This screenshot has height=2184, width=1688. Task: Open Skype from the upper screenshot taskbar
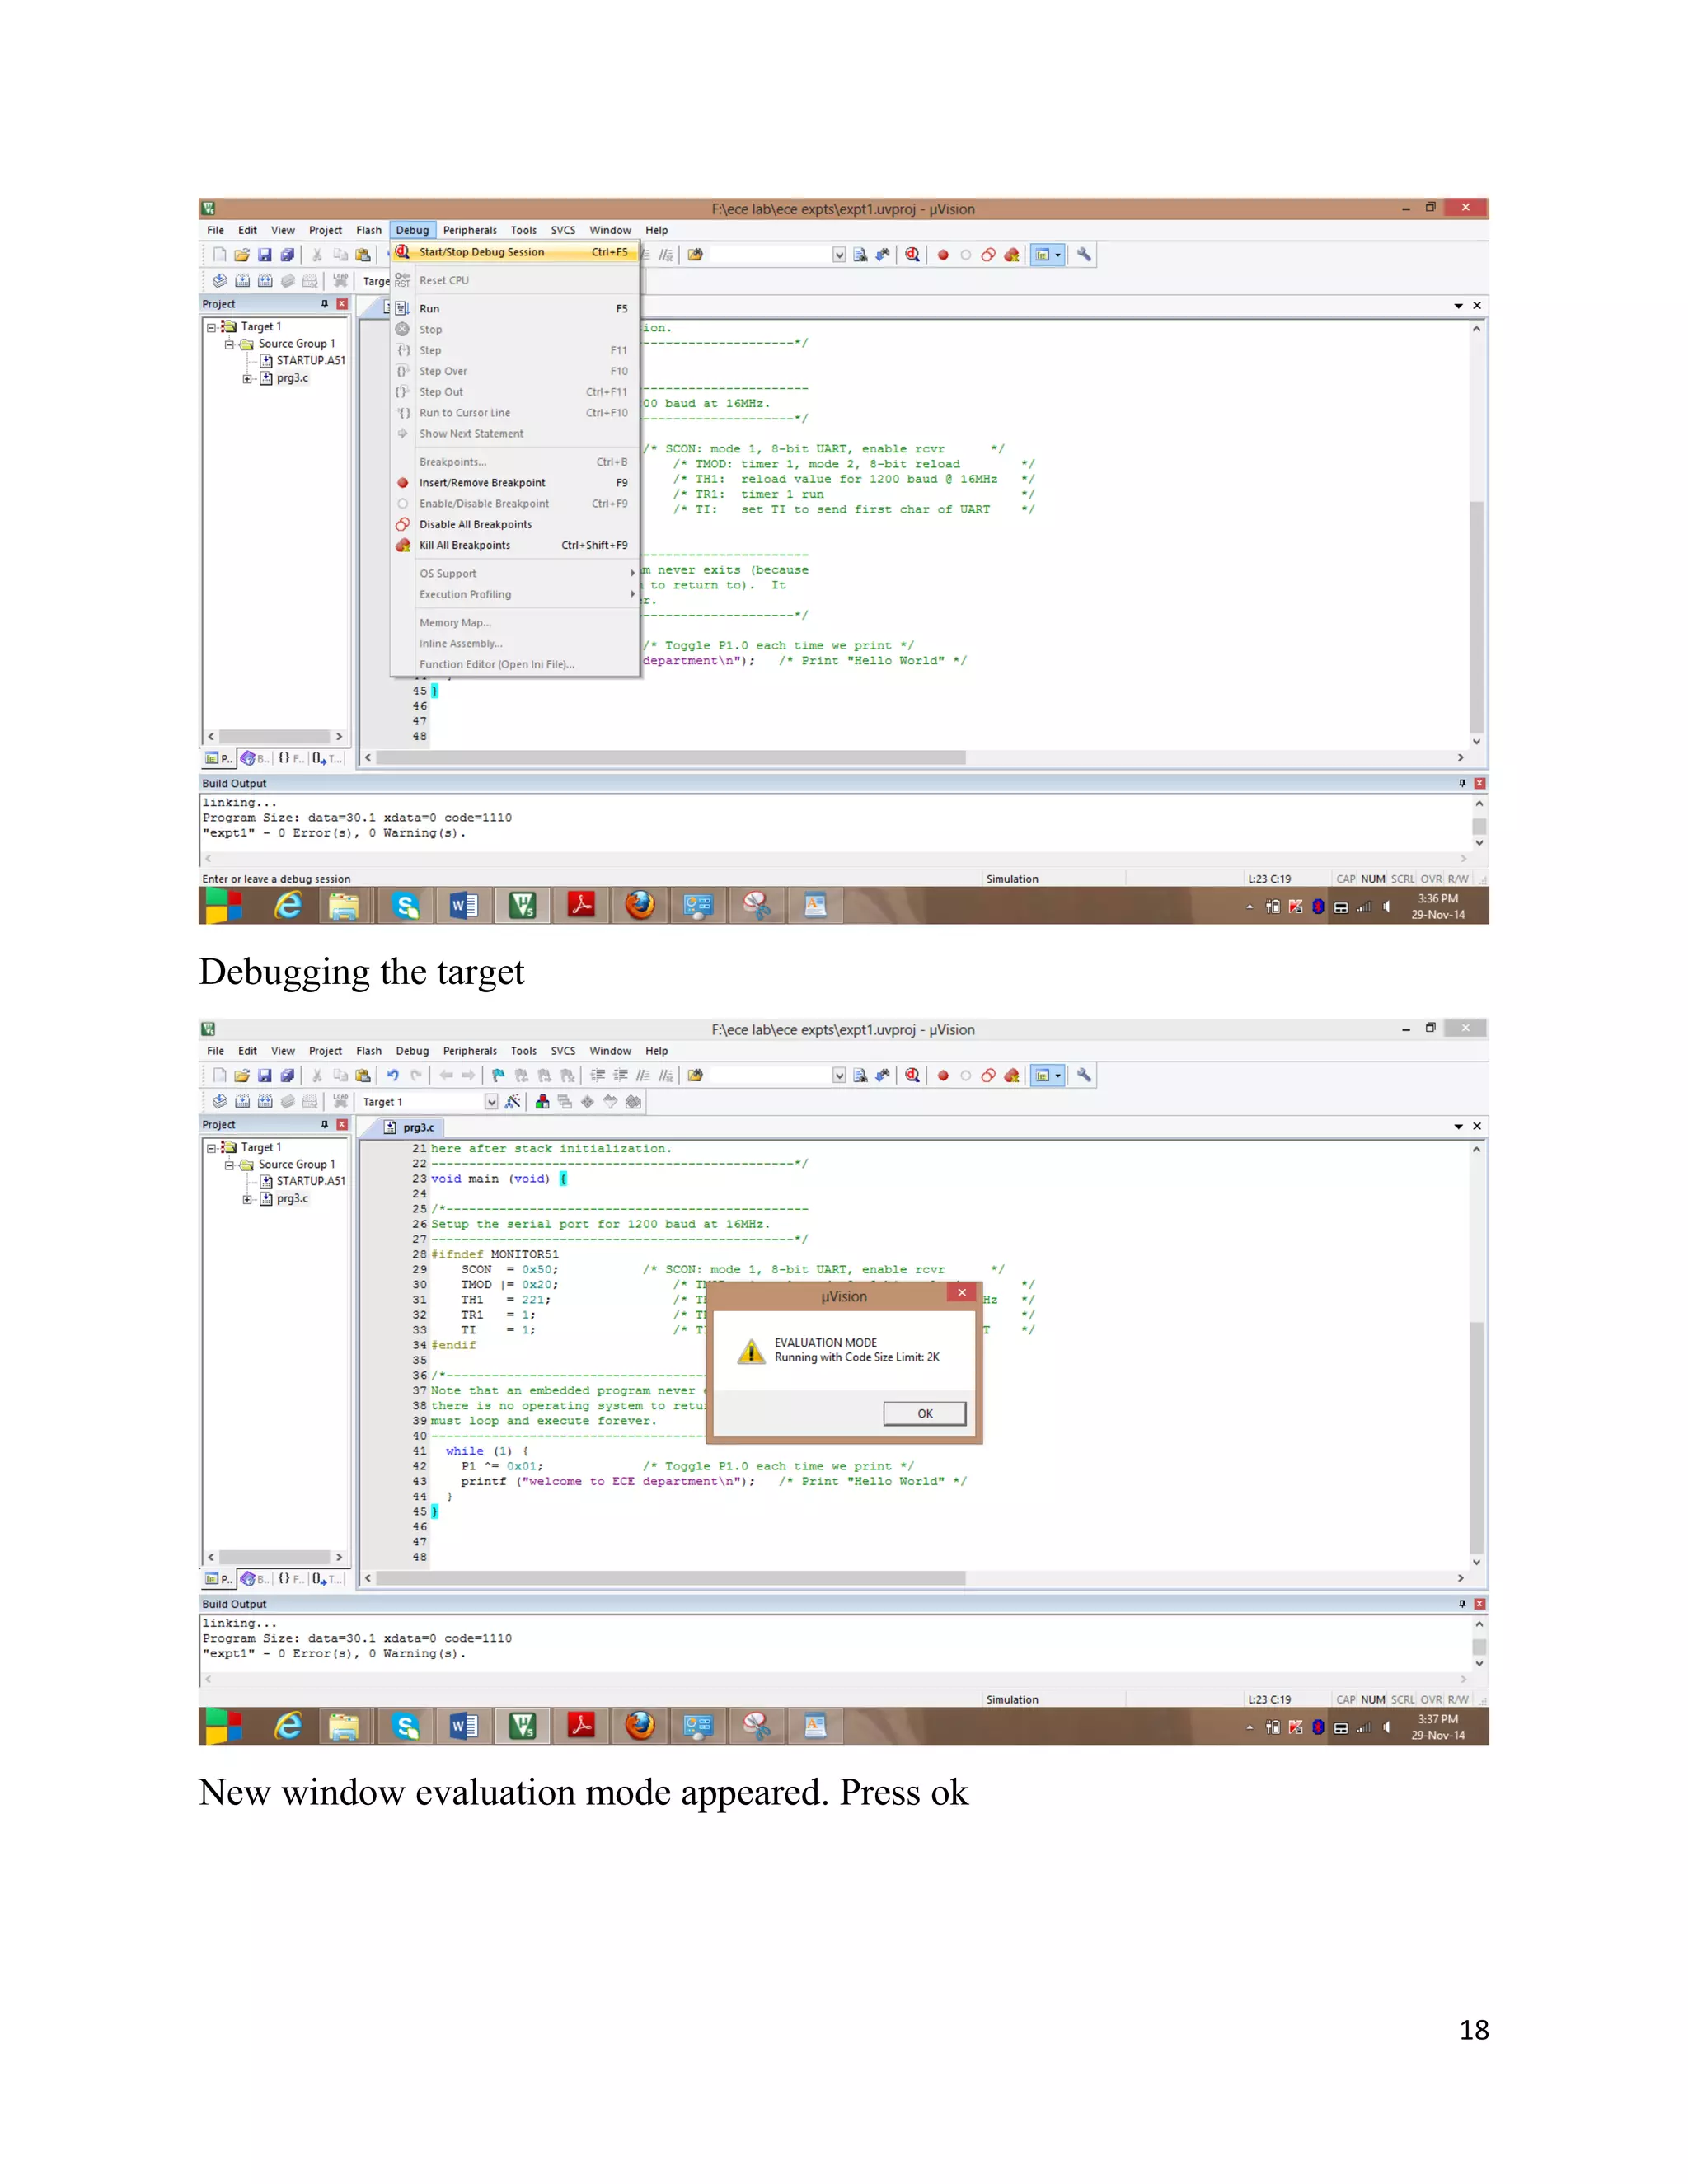[x=405, y=906]
